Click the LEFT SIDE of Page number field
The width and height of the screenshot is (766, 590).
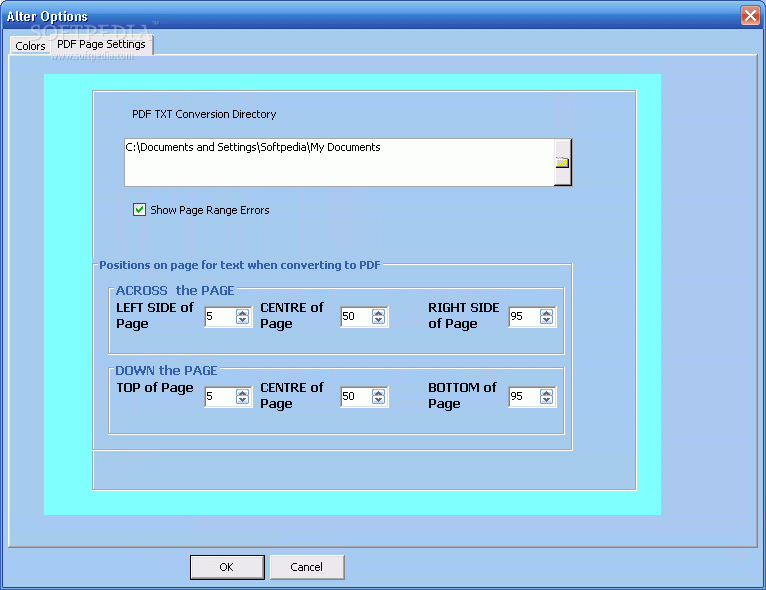220,316
